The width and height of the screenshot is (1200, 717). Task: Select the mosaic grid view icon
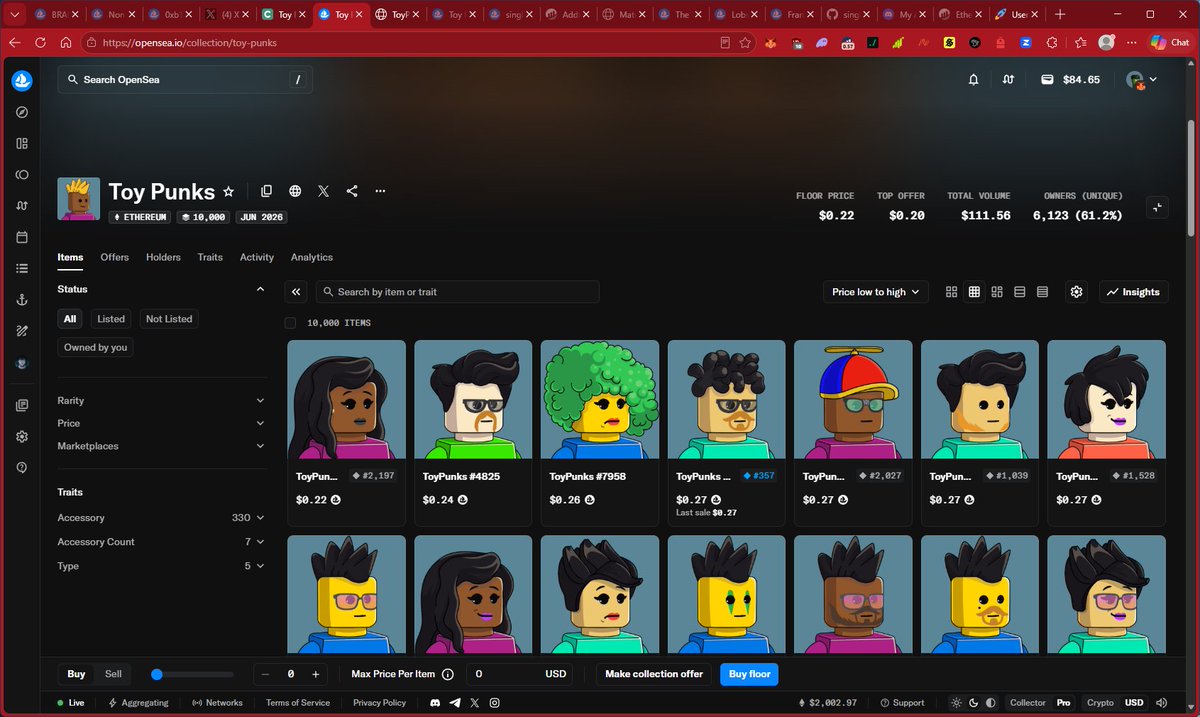[997, 292]
